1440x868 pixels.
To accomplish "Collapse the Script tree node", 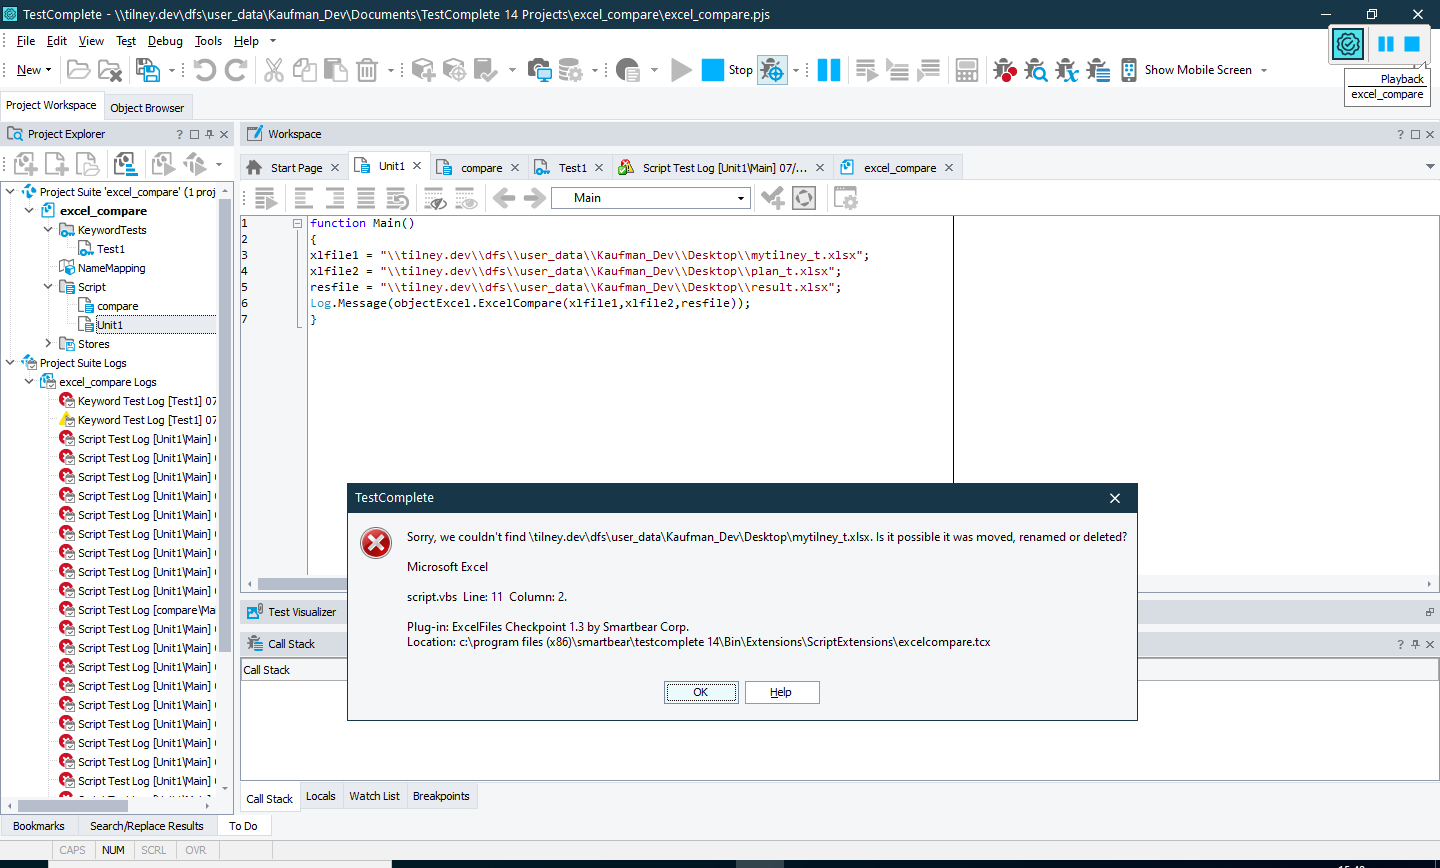I will click(47, 286).
